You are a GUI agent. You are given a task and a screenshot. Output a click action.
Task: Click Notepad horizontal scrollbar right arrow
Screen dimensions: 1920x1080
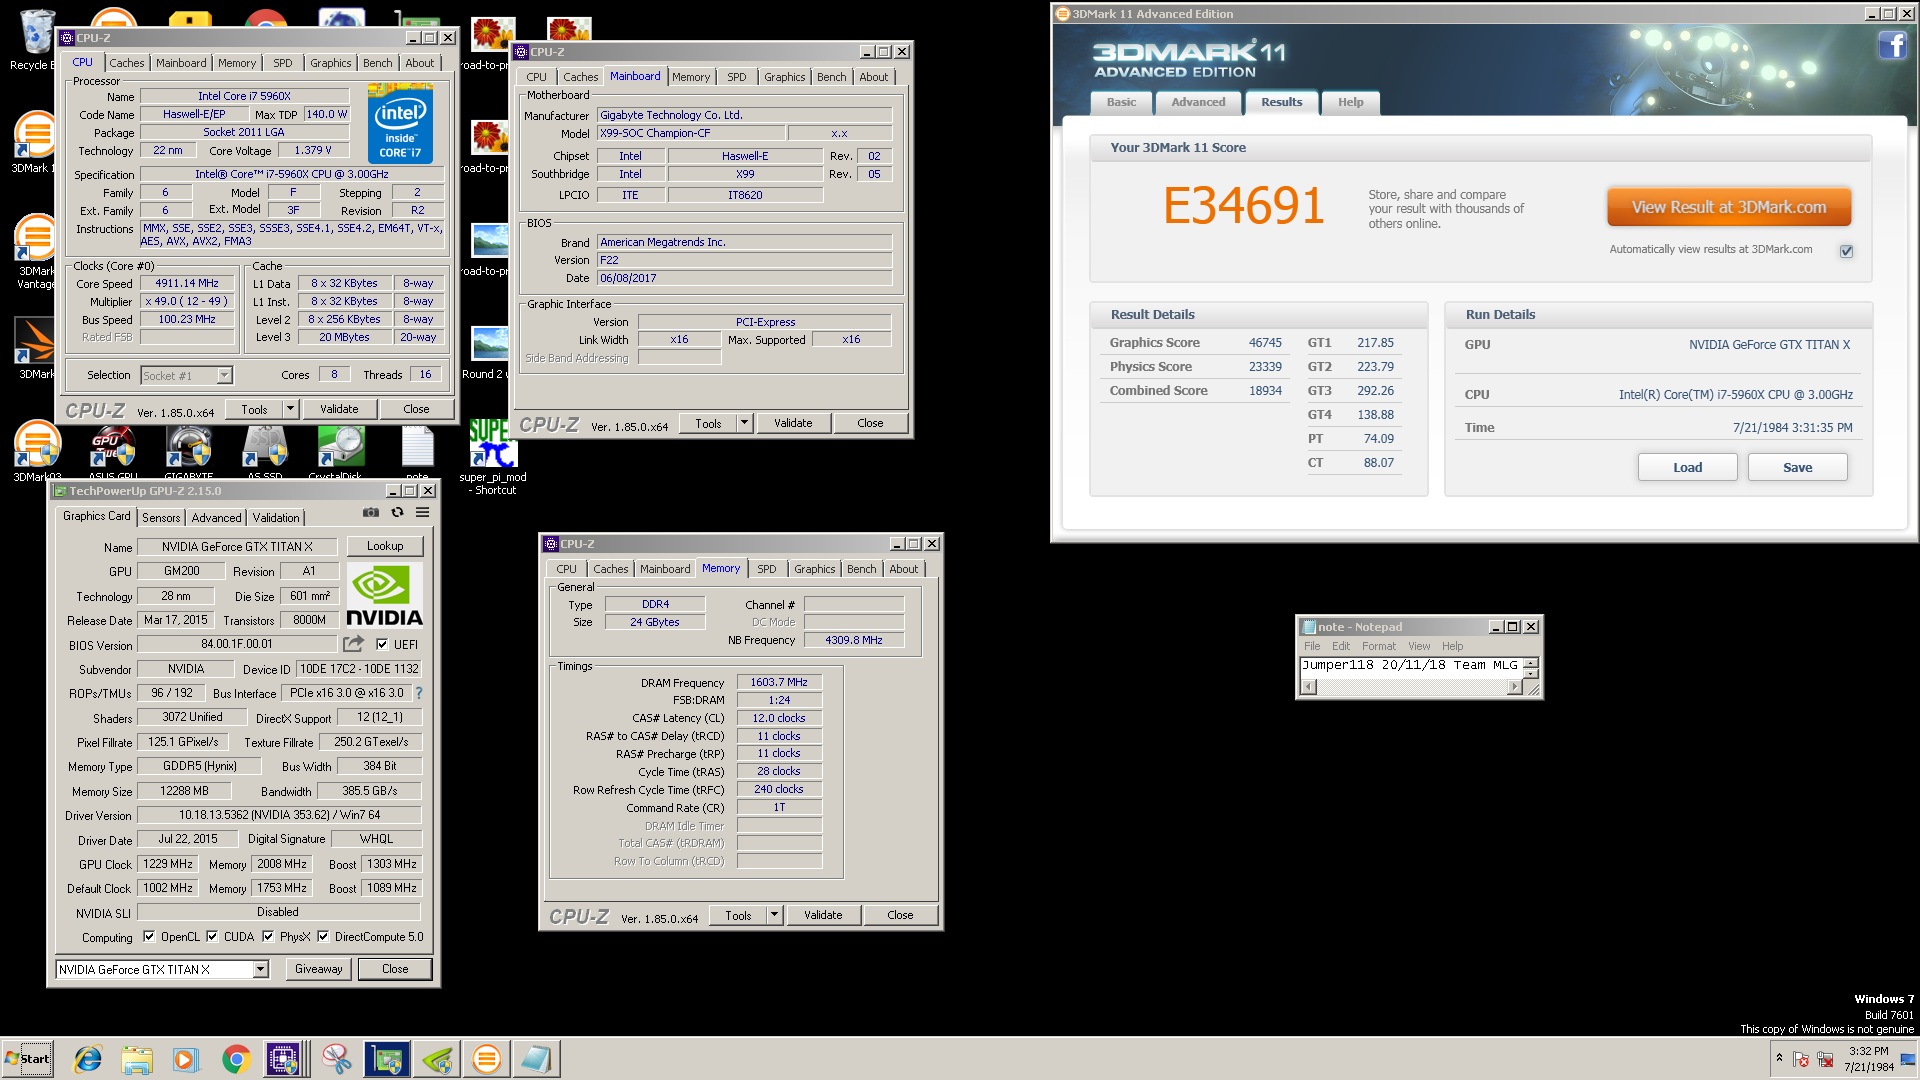(1514, 687)
